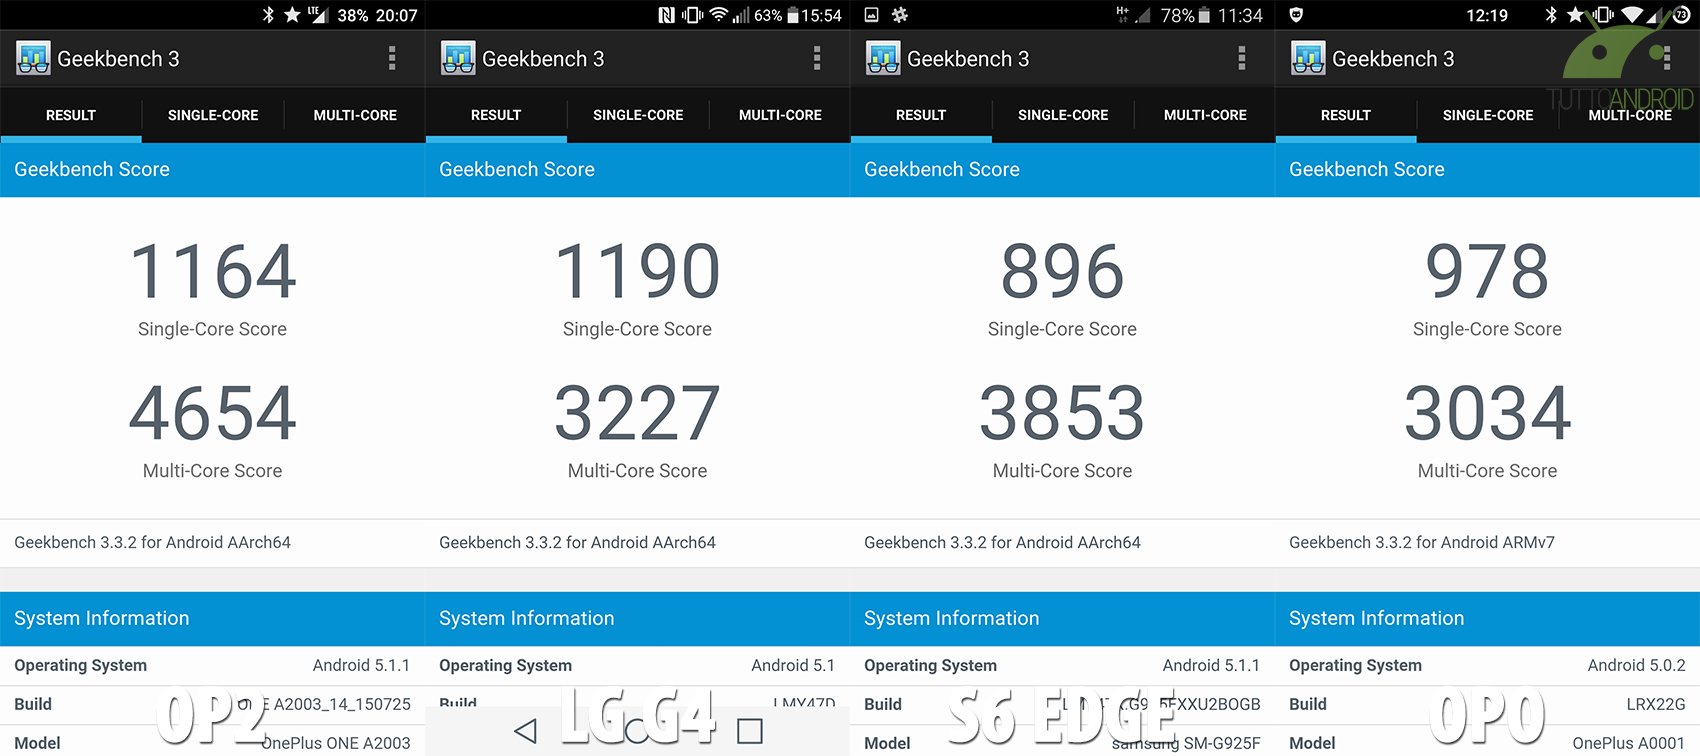Tap samsung SM-G925F model value

(1186, 743)
